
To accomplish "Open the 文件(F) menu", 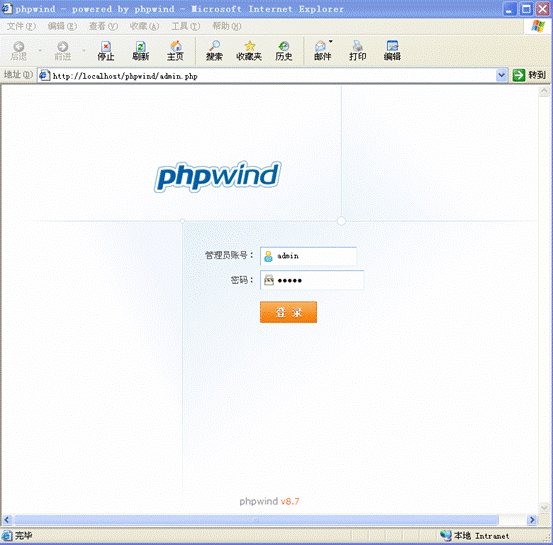I will [x=21, y=26].
